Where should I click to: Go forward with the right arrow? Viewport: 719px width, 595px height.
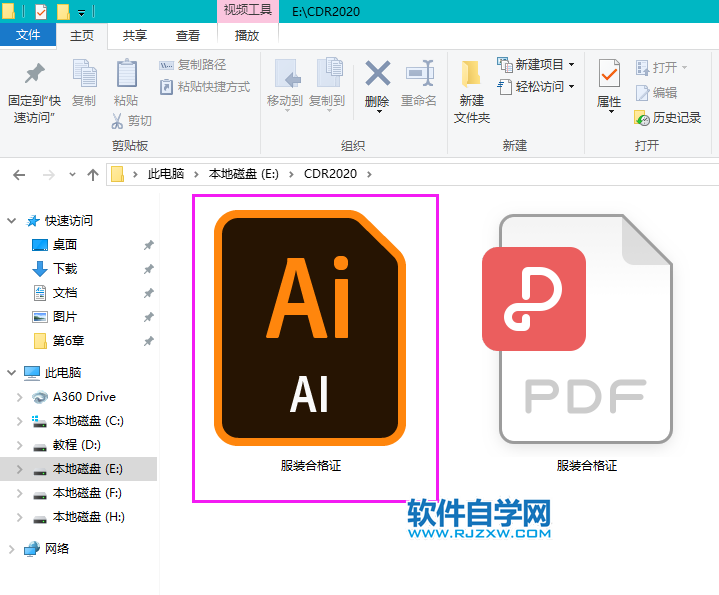click(49, 175)
